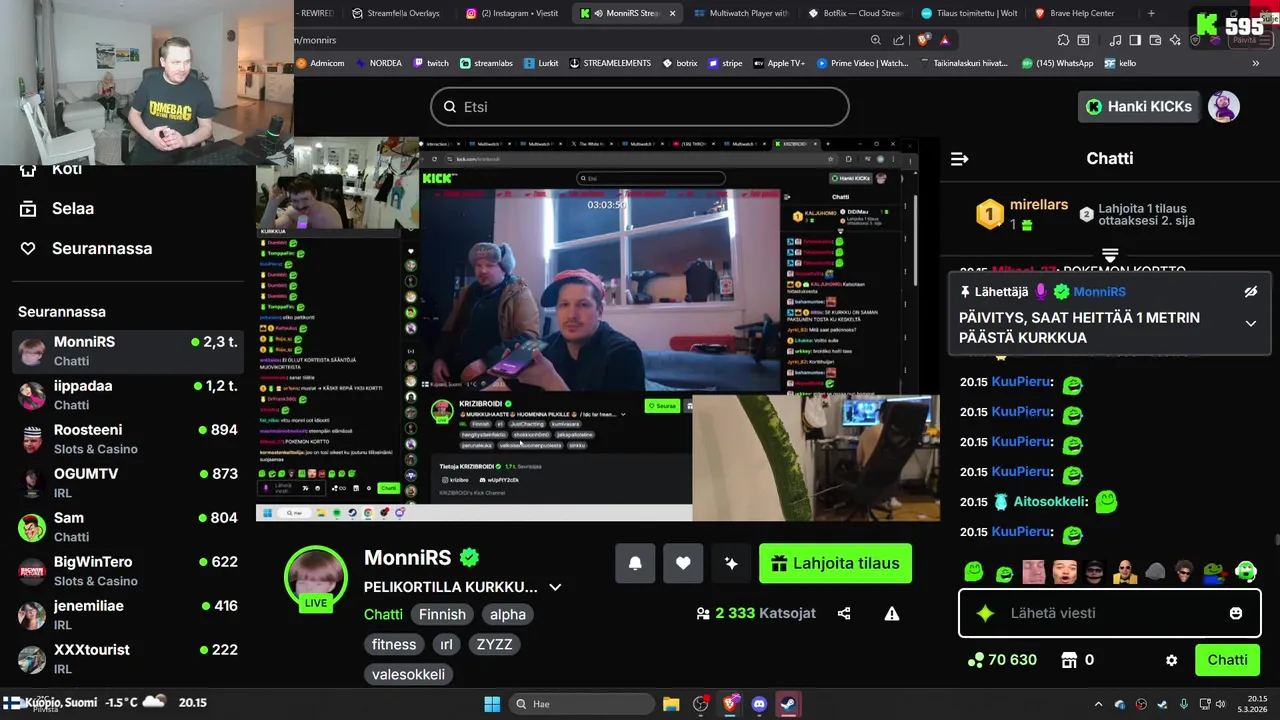Click the heart follow icon

pos(683,563)
